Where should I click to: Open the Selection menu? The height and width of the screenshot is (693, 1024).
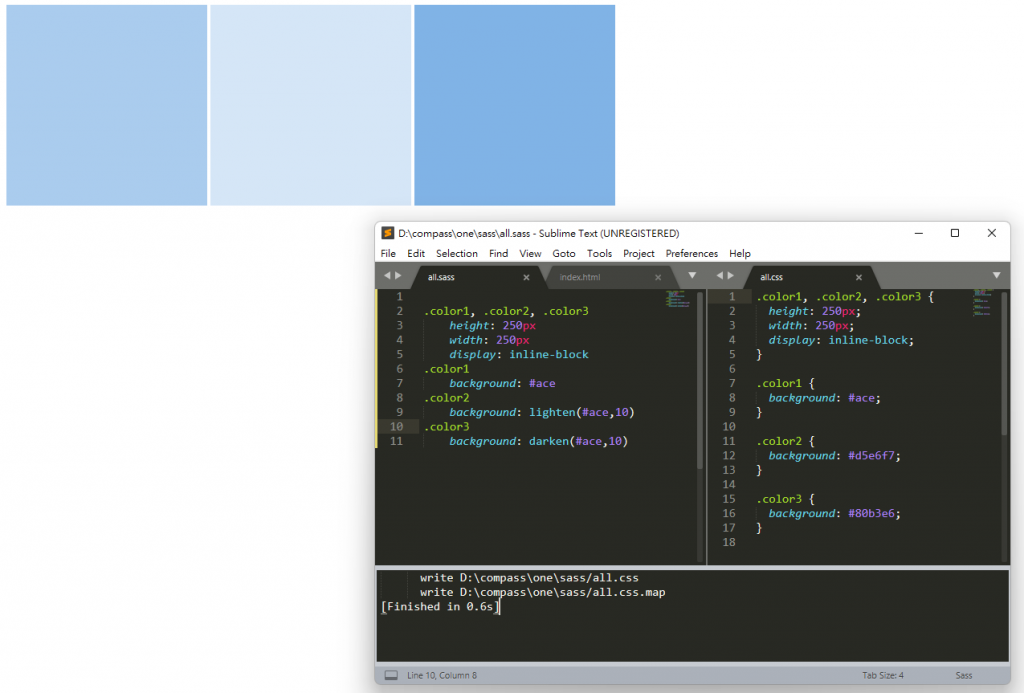[456, 253]
